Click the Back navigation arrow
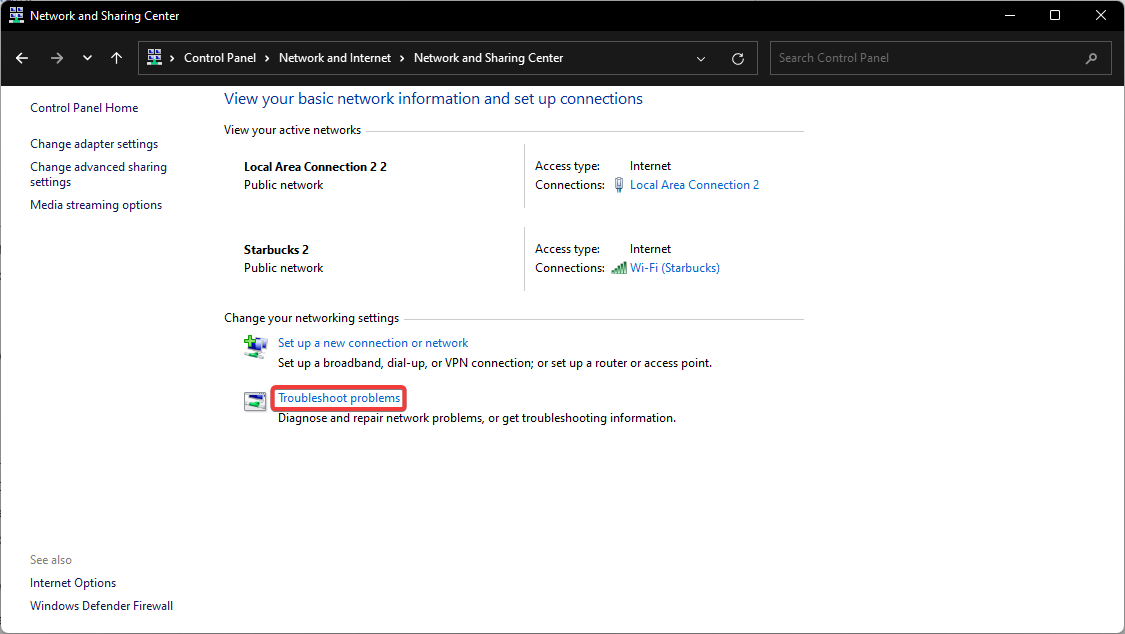Viewport: 1125px width, 634px height. [22, 58]
